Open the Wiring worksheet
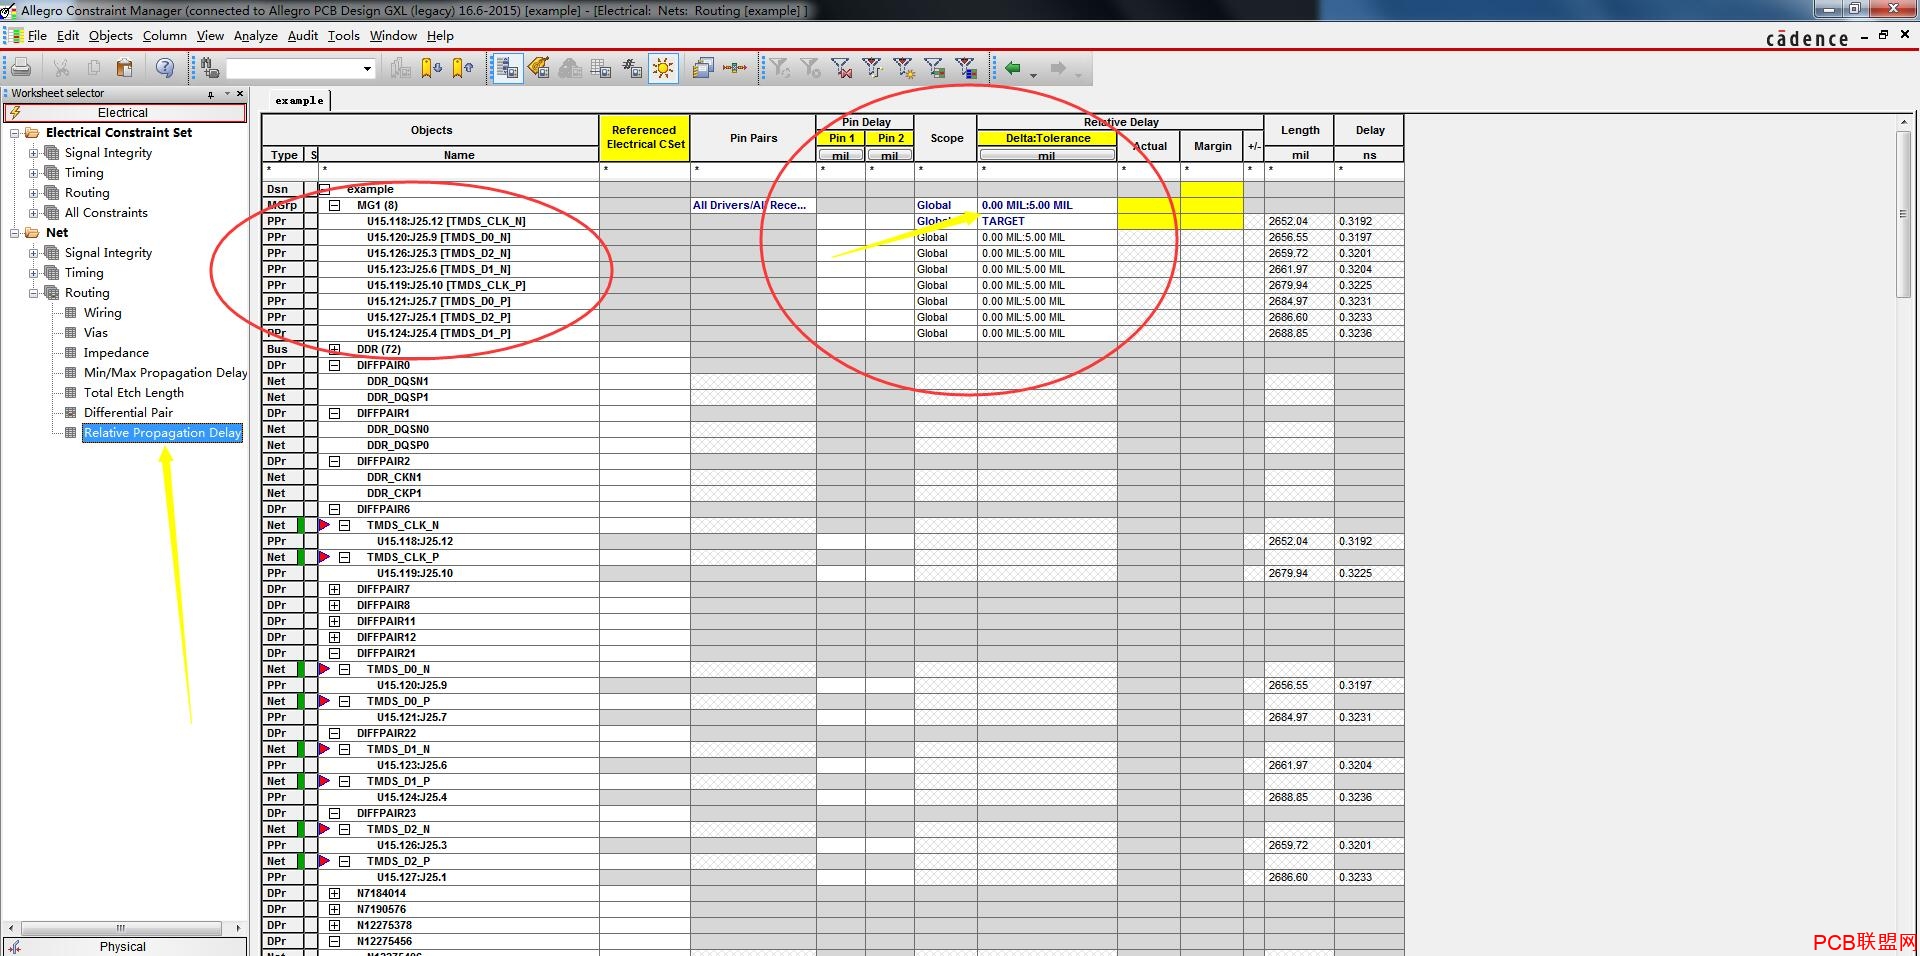 103,313
